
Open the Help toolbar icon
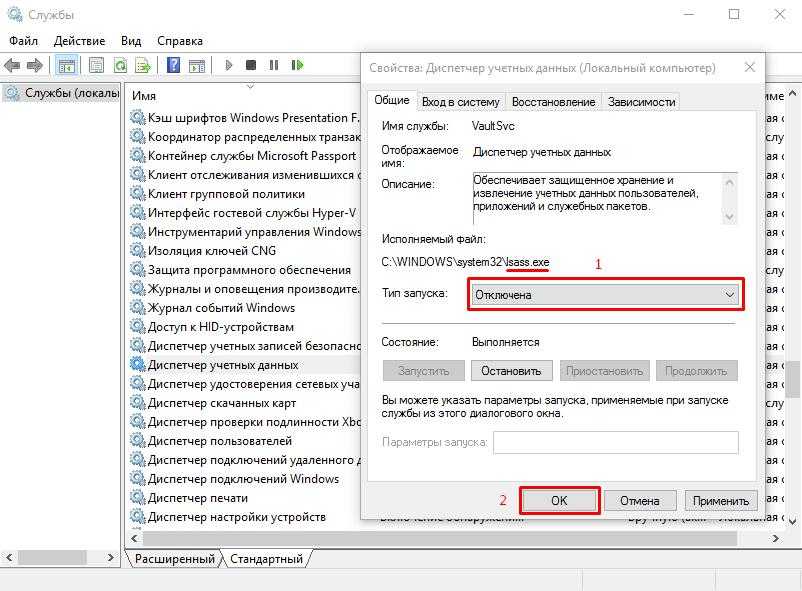[173, 66]
